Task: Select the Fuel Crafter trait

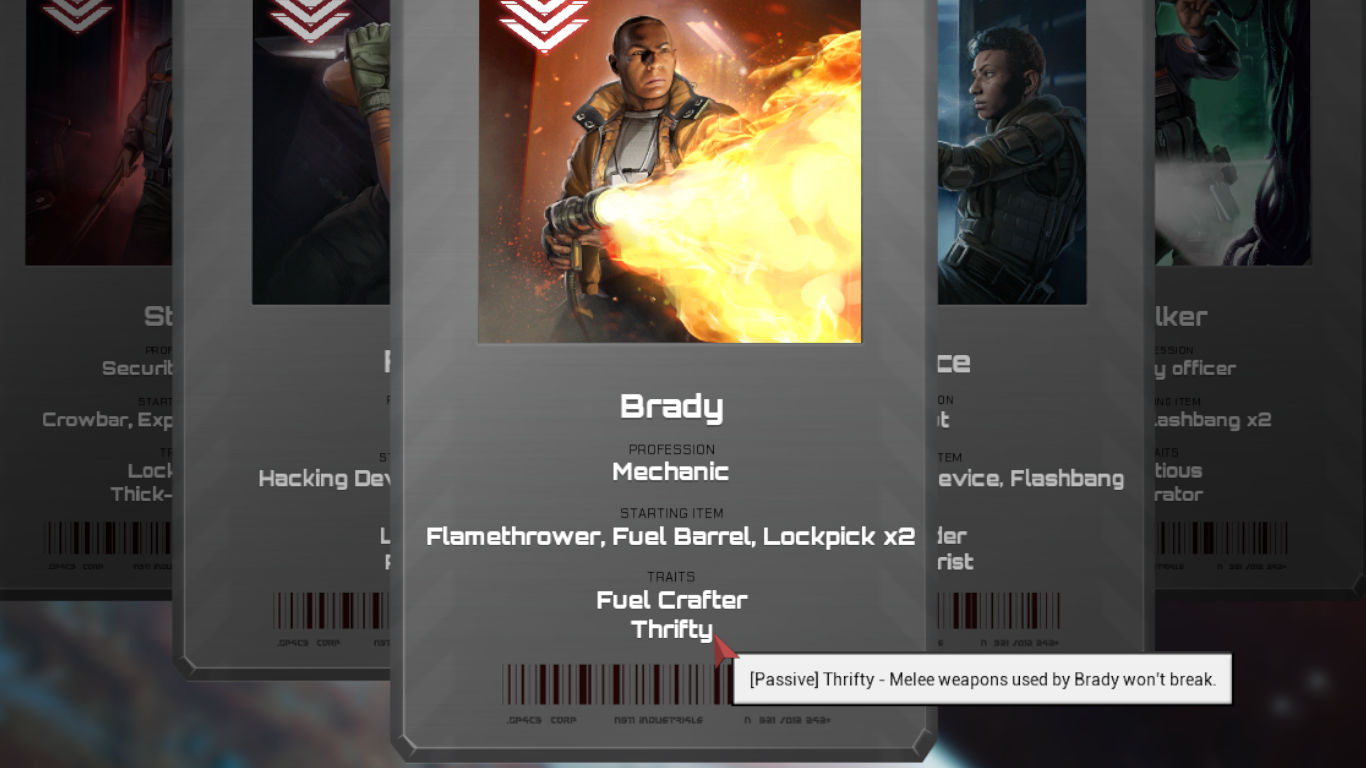Action: (672, 600)
